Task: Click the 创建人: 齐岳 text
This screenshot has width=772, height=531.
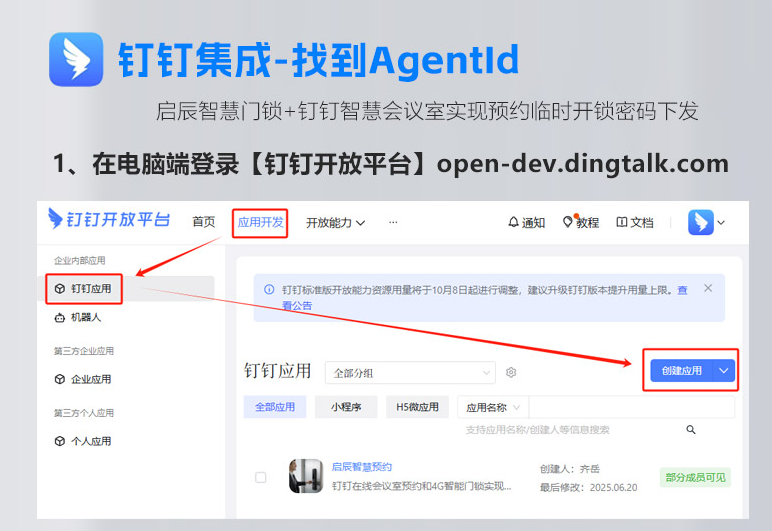Action: click(x=570, y=469)
